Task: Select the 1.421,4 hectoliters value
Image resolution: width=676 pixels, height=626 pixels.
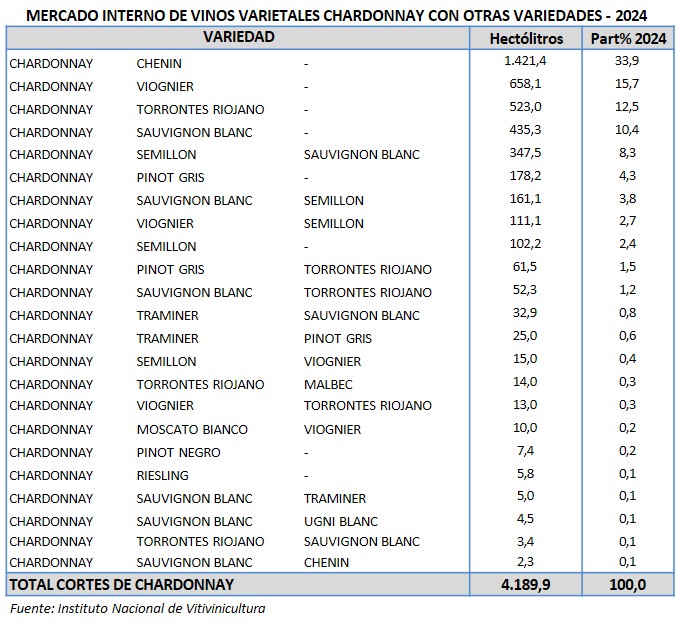Action: click(526, 62)
